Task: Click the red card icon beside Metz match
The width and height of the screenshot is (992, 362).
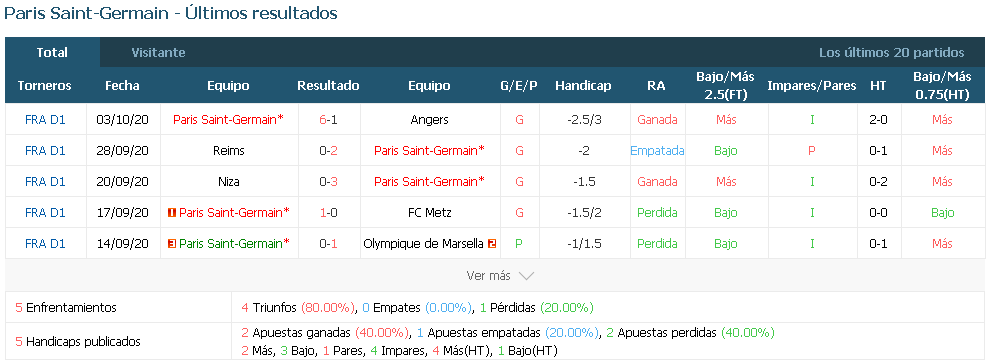Action: point(171,213)
